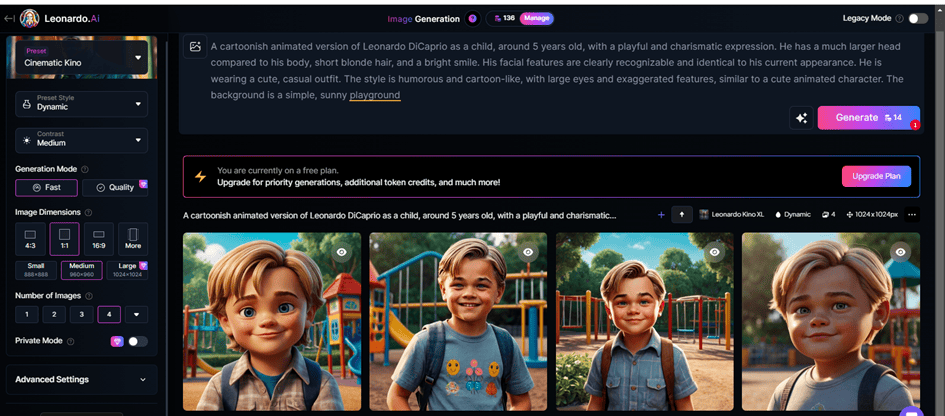945x416 pixels.
Task: Select the Quality generation mode
Action: click(x=115, y=188)
